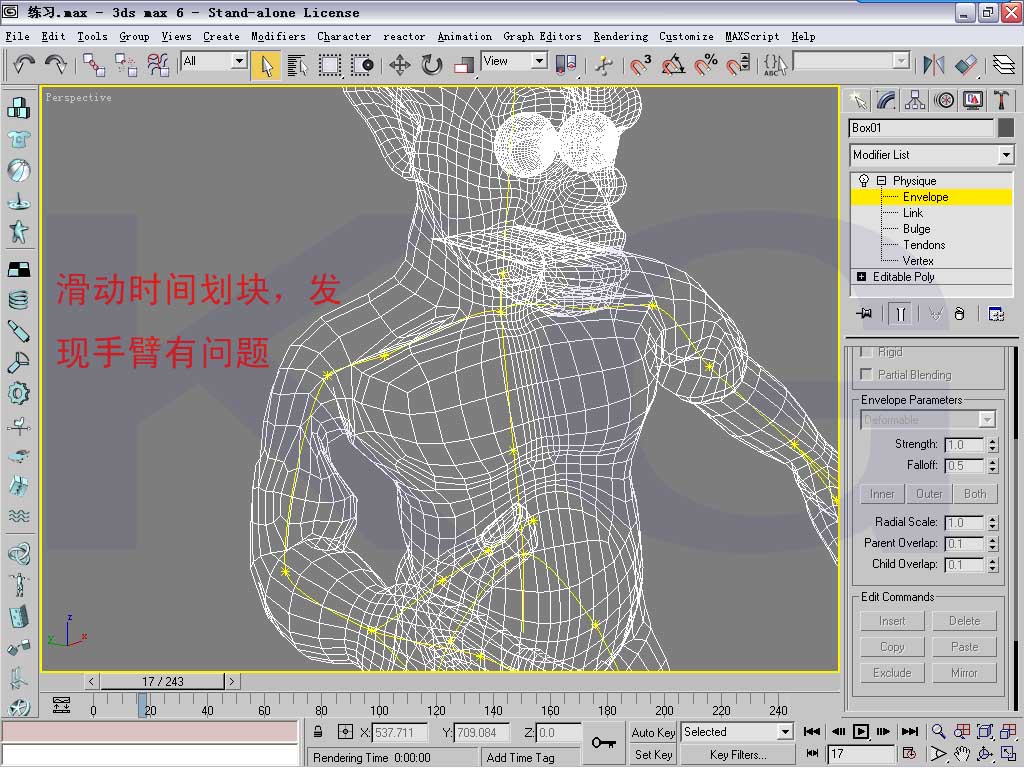Open the Modifiers menu
Image resolution: width=1024 pixels, height=768 pixels.
point(278,37)
